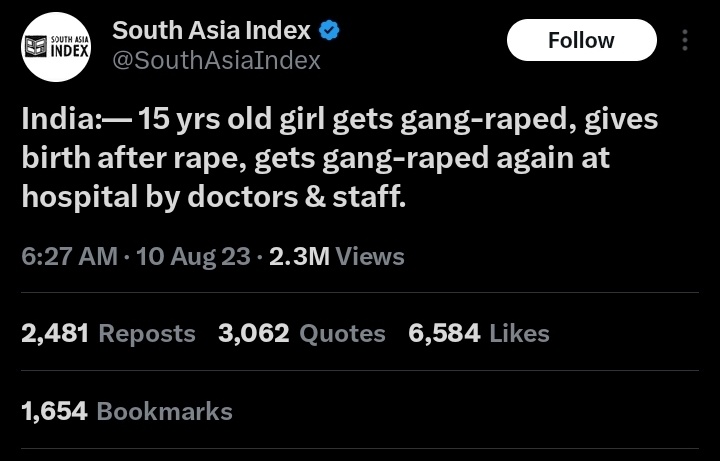Click the 6:27 AM timestamp
720x461 pixels.
point(69,257)
